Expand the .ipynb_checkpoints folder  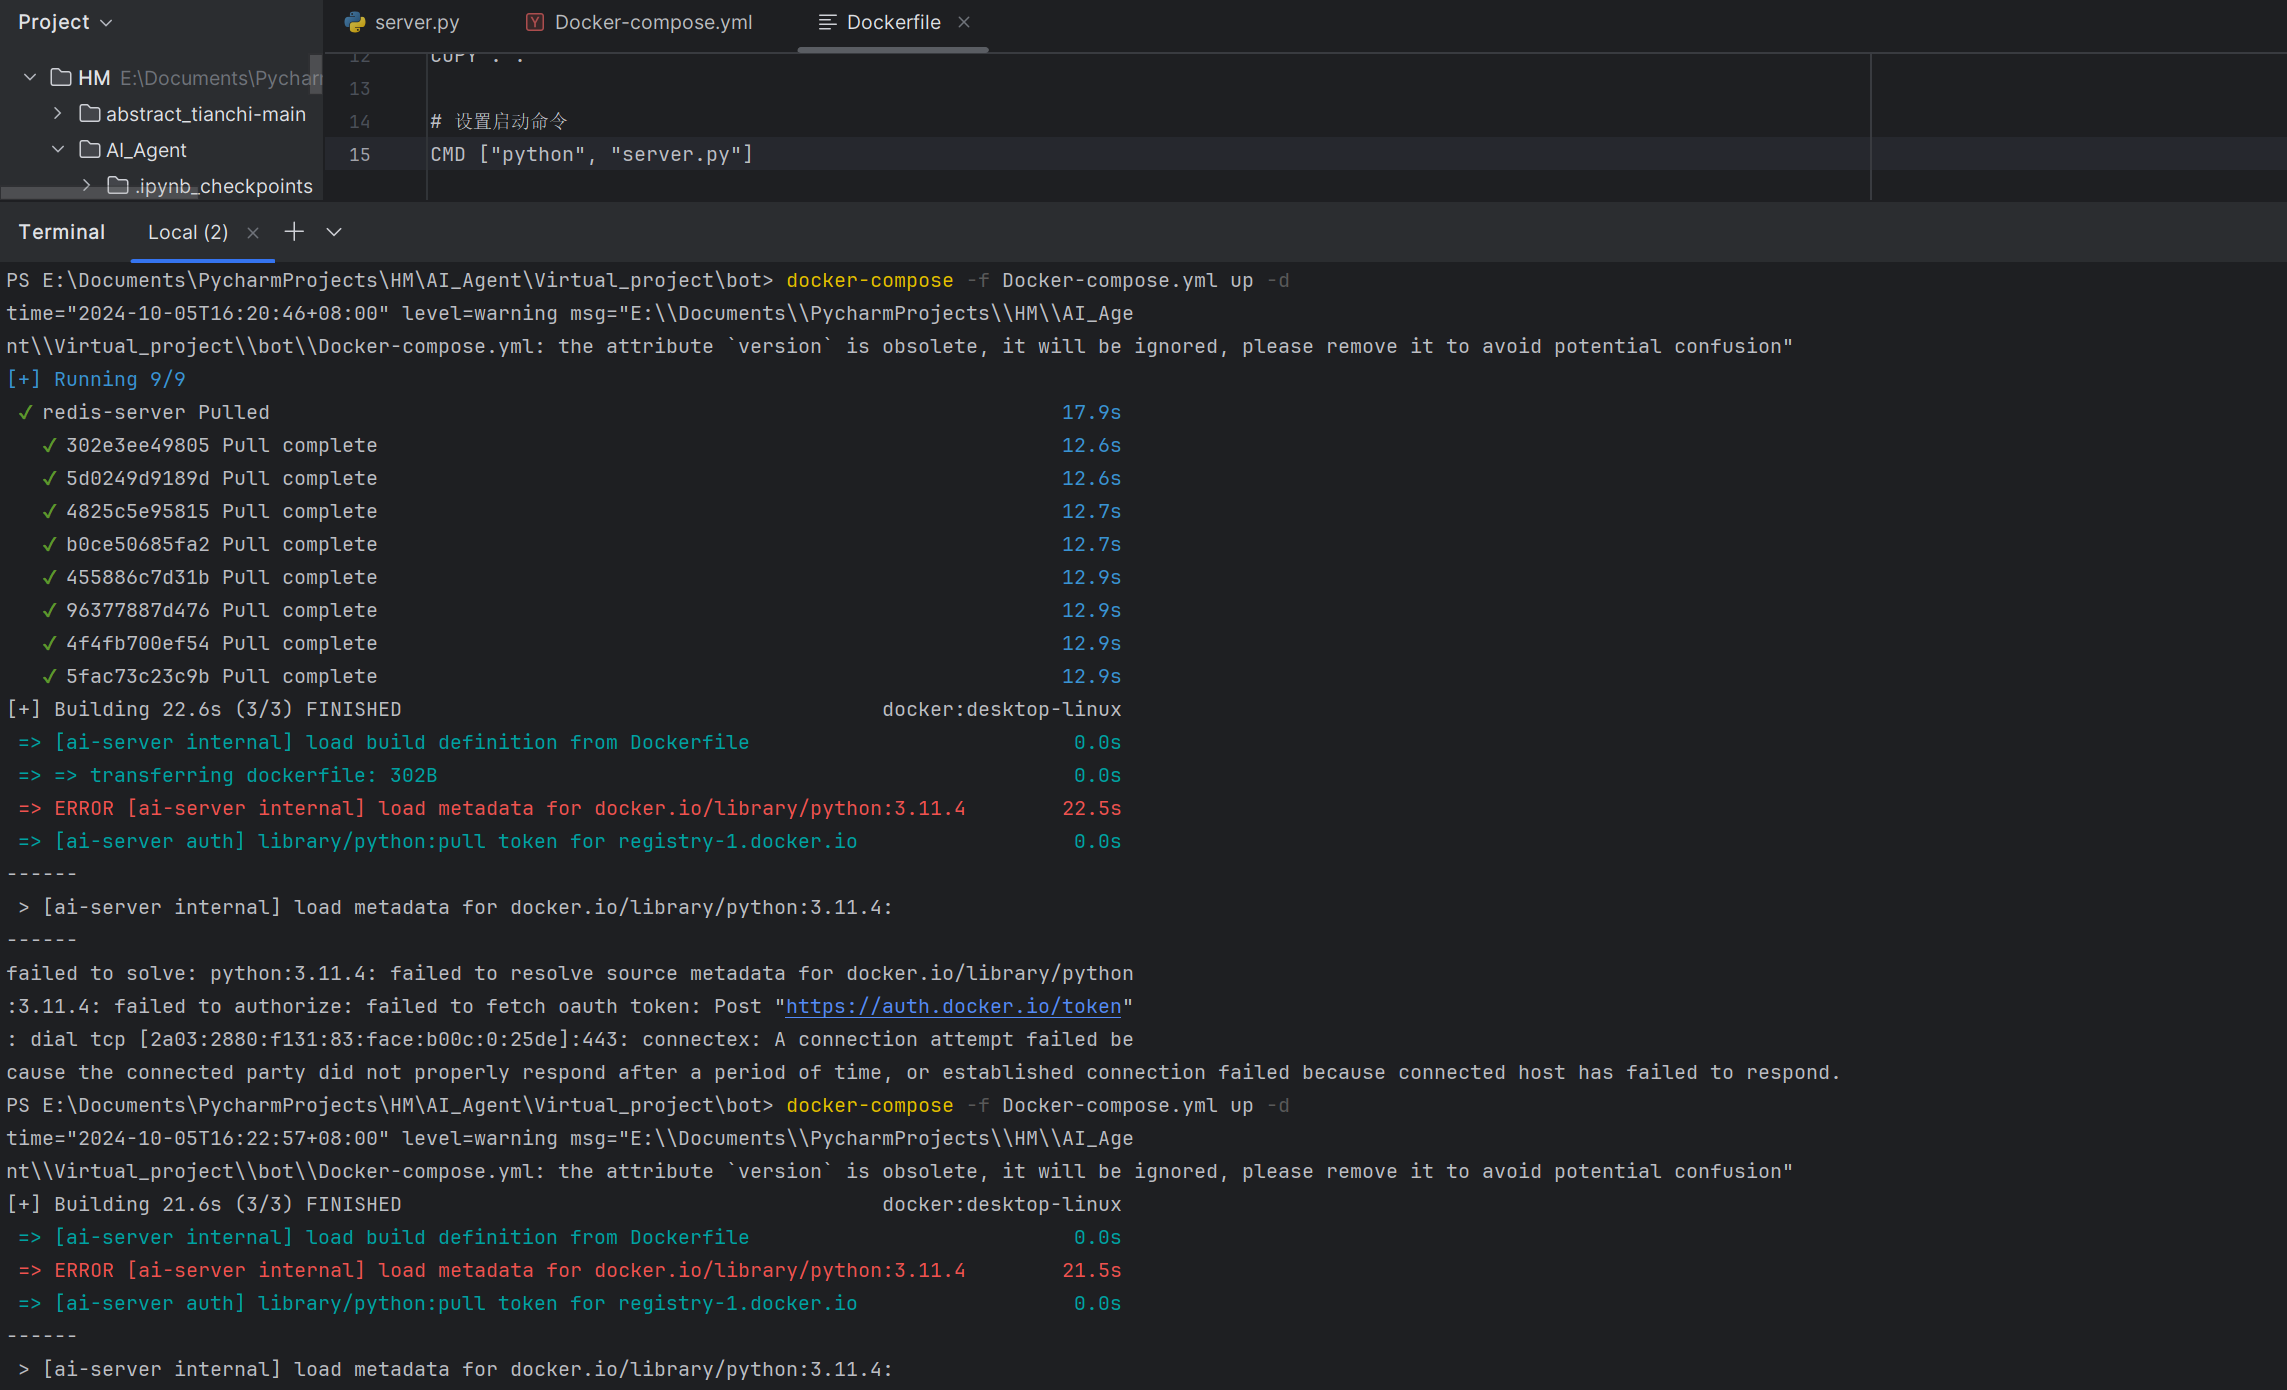pyautogui.click(x=86, y=185)
